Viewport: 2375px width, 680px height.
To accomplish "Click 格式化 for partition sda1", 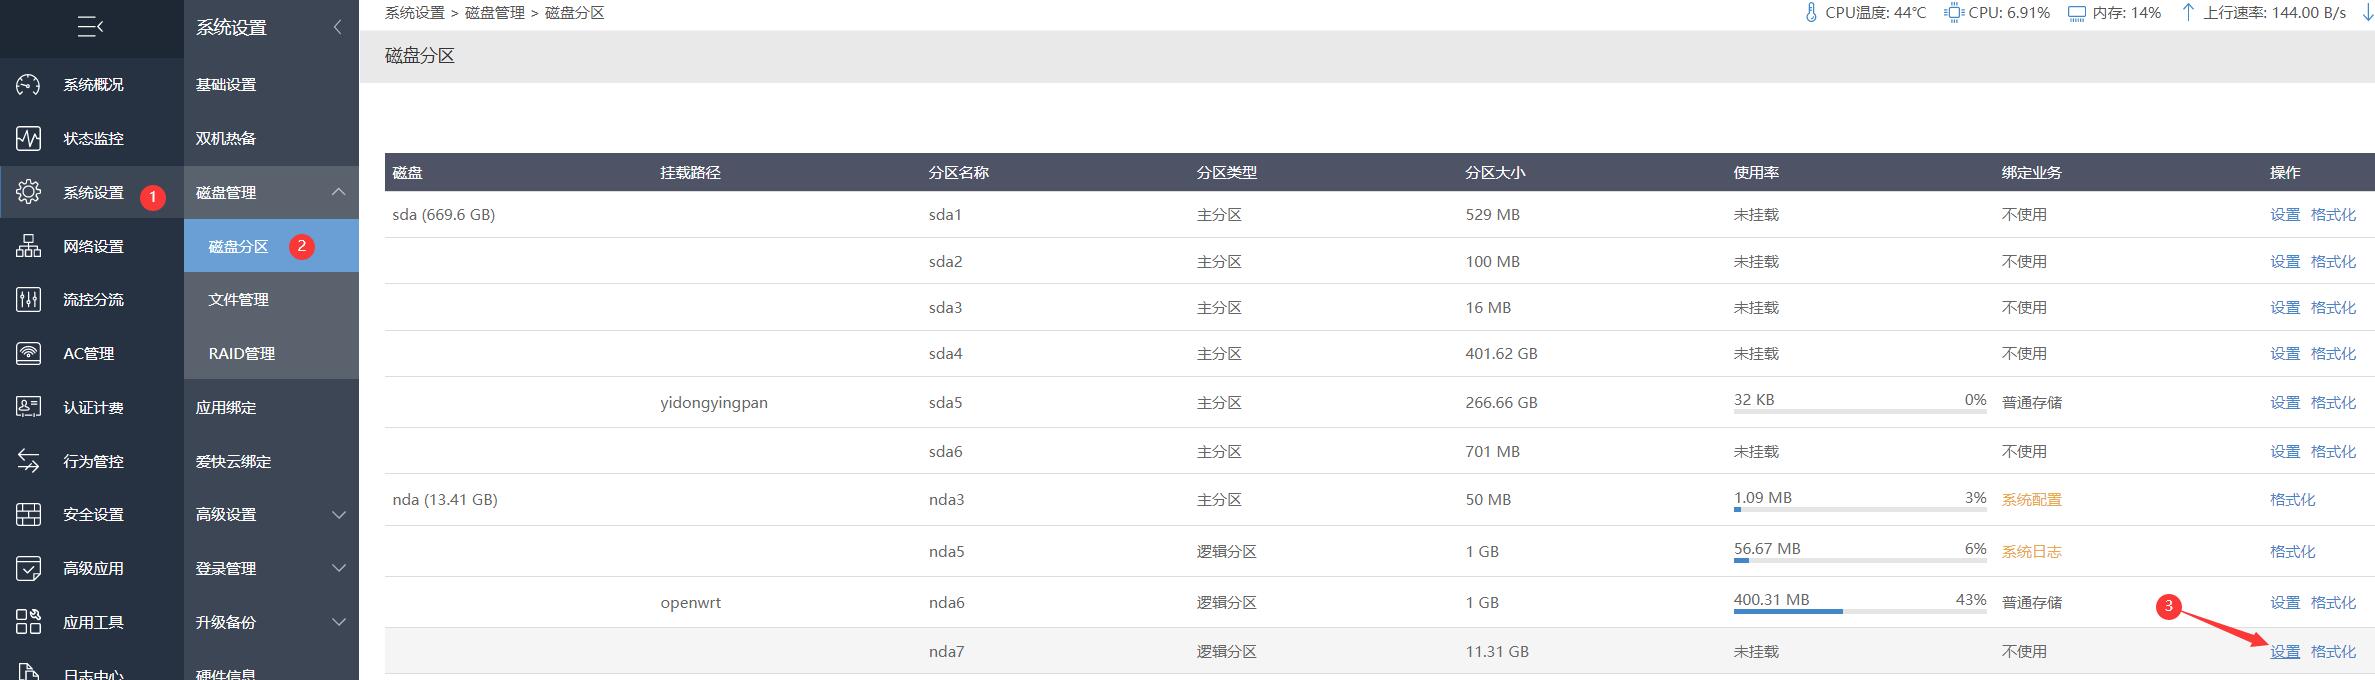I will point(2333,215).
